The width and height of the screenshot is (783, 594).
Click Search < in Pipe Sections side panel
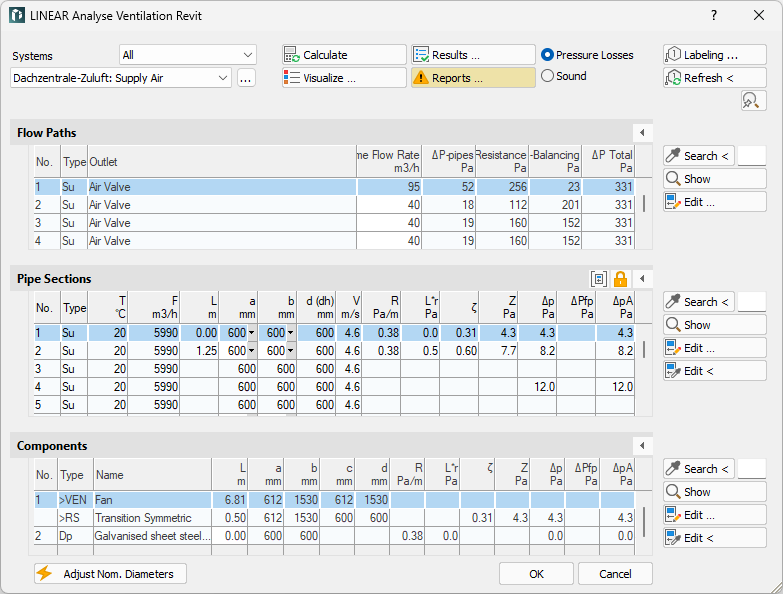point(699,301)
